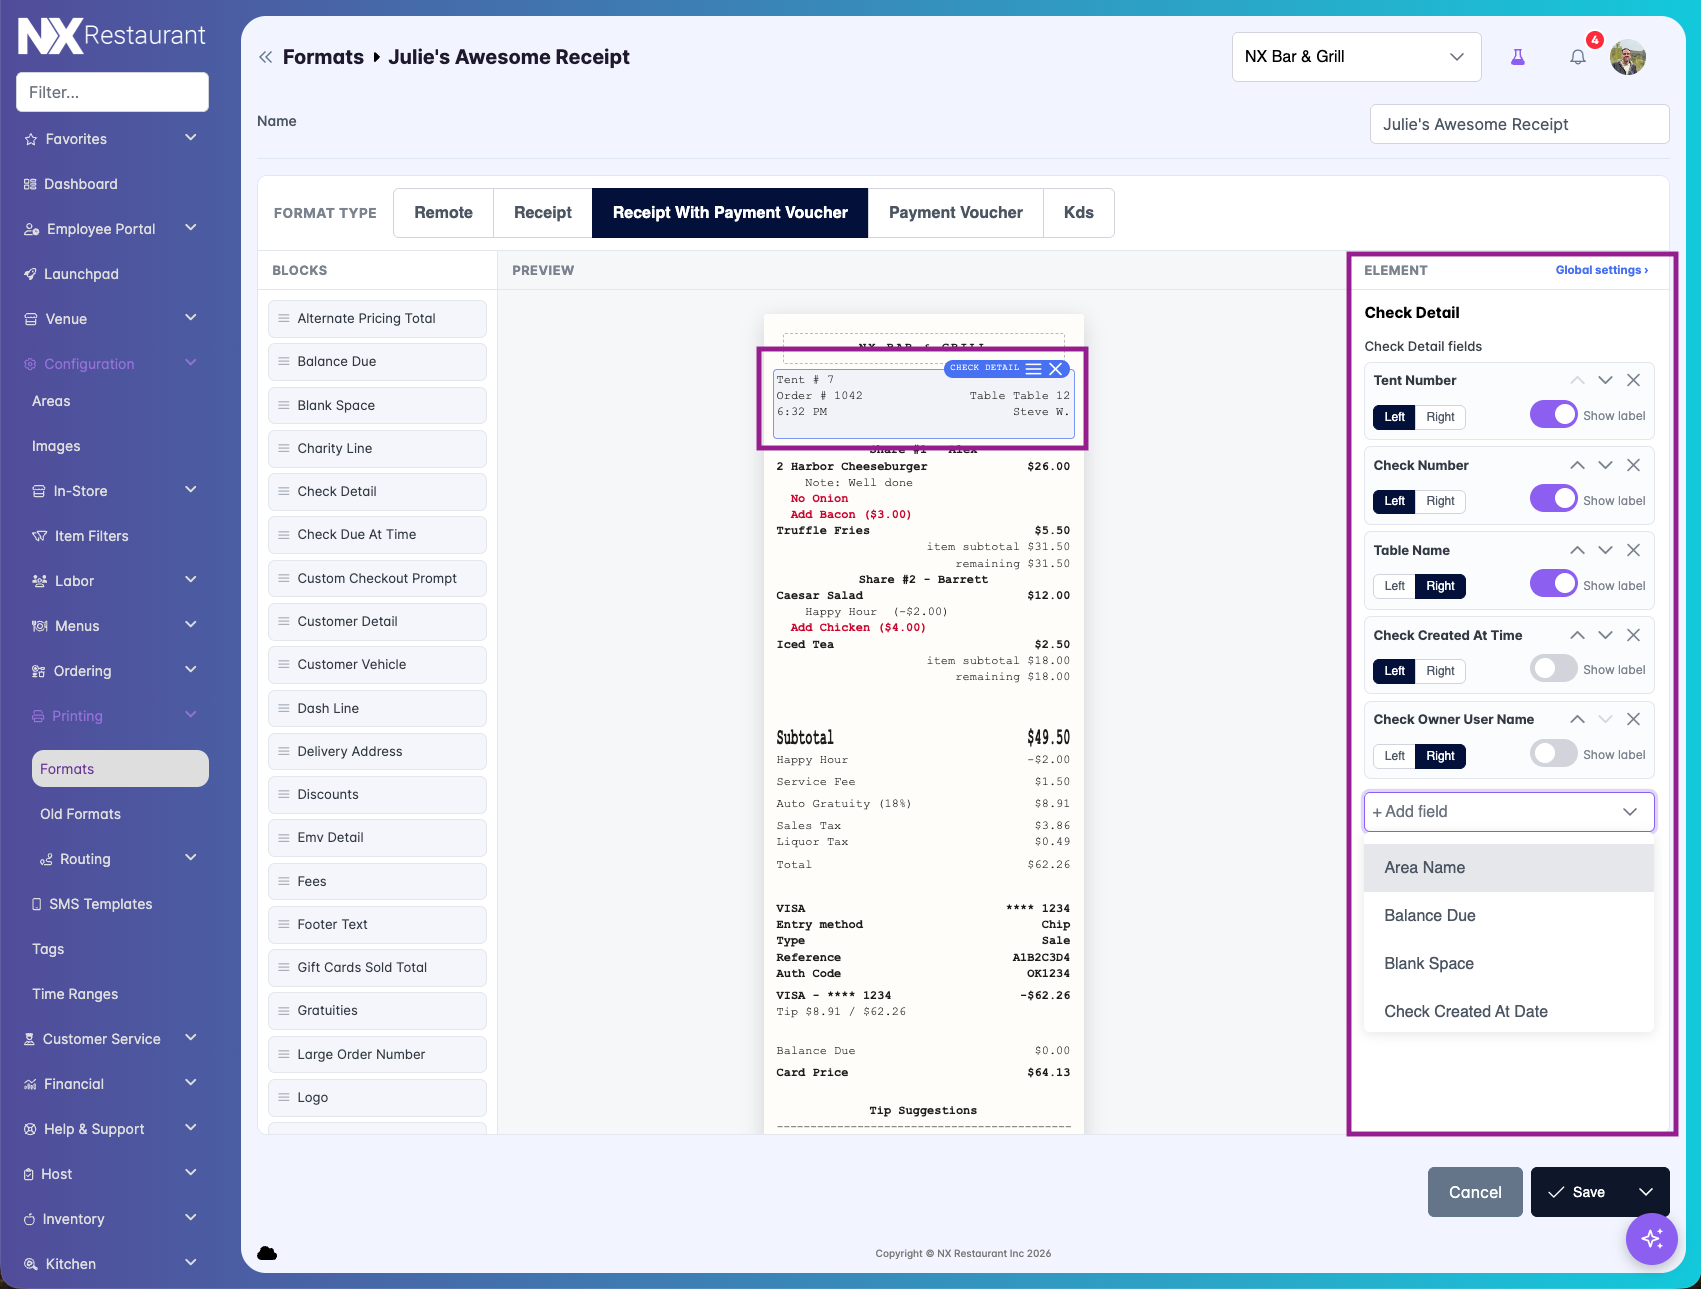This screenshot has height=1289, width=1701.
Task: Click the Name input field
Action: 1519,124
